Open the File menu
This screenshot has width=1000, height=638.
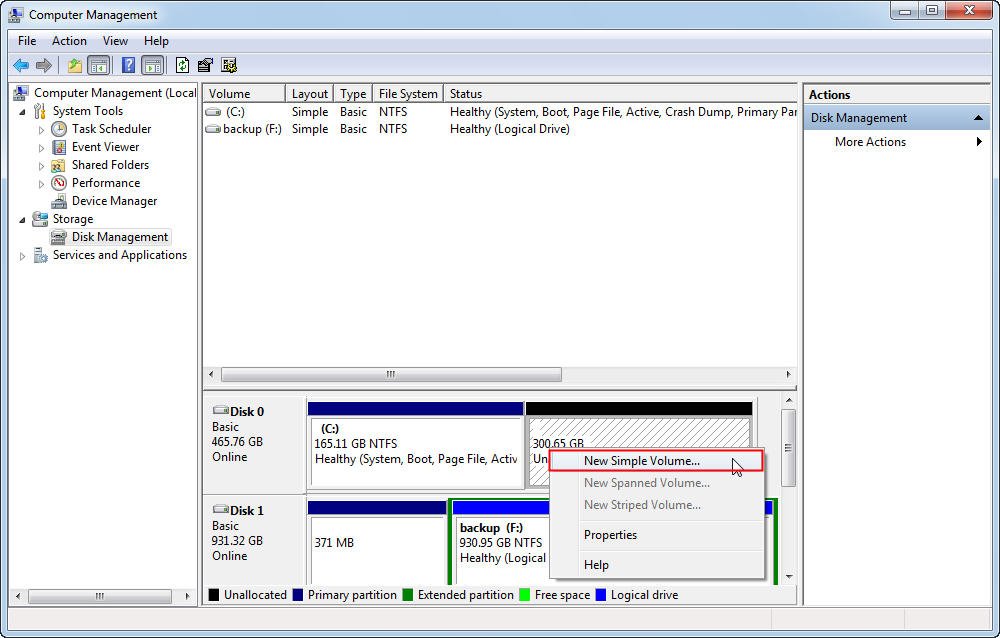point(27,41)
